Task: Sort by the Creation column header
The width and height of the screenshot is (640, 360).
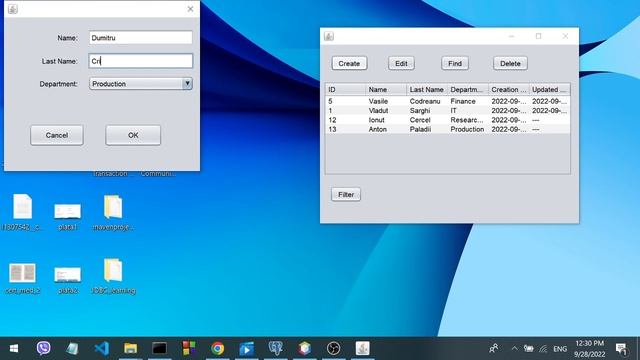Action: pyautogui.click(x=509, y=89)
